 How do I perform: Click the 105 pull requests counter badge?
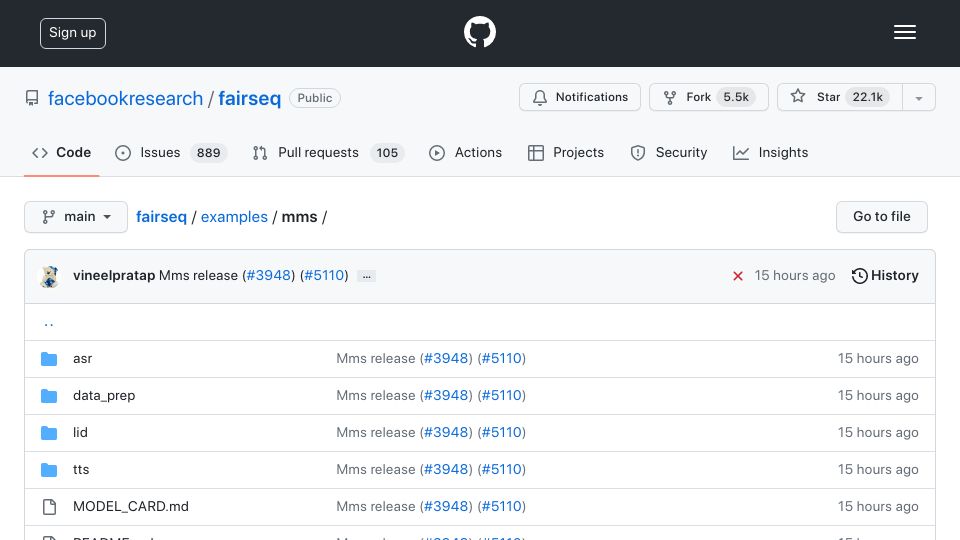tap(387, 152)
